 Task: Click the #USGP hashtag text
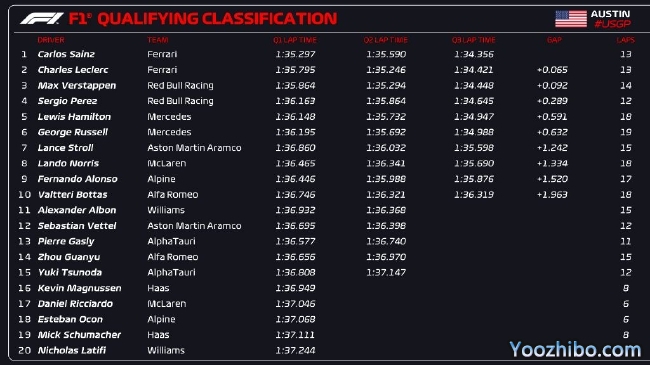tap(612, 24)
